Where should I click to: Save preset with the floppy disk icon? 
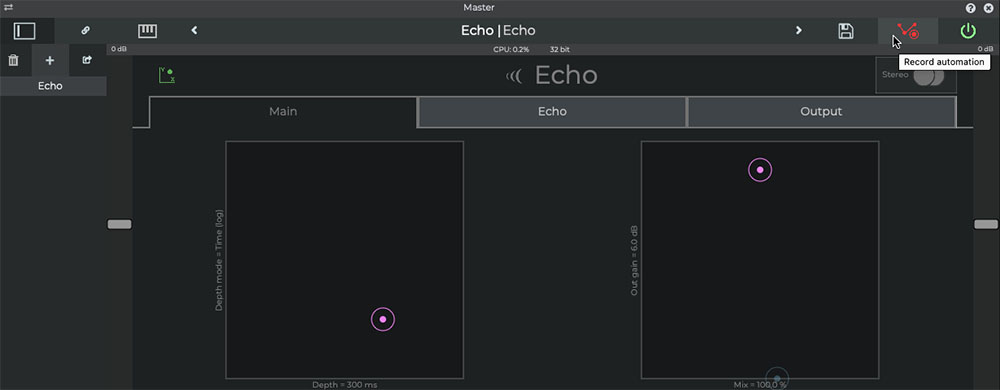click(x=846, y=31)
